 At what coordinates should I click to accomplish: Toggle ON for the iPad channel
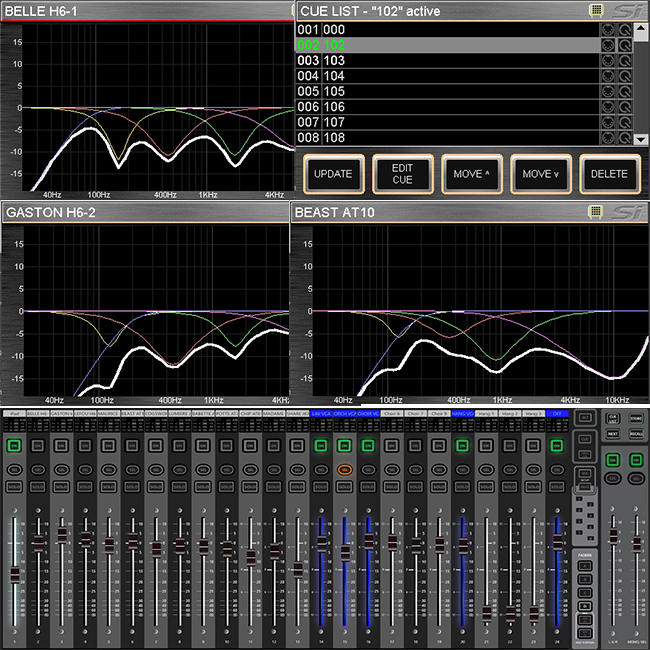click(15, 446)
